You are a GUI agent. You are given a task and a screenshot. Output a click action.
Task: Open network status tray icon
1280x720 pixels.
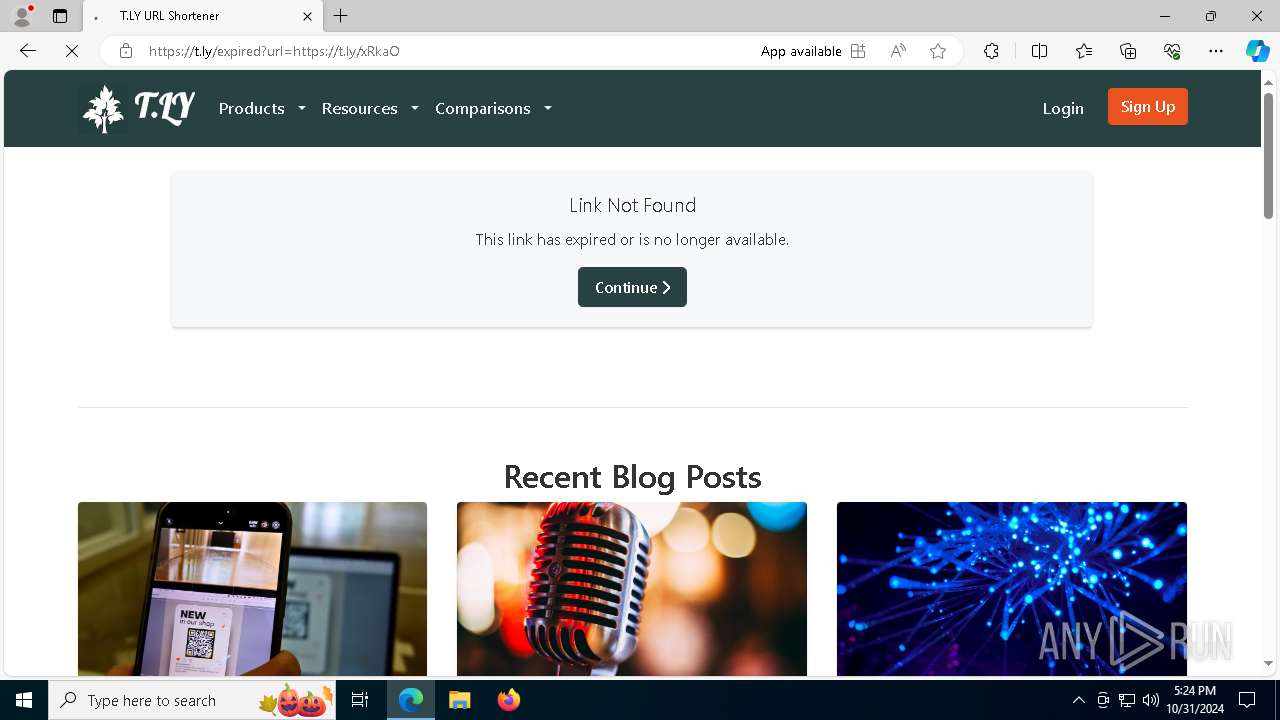(1127, 700)
